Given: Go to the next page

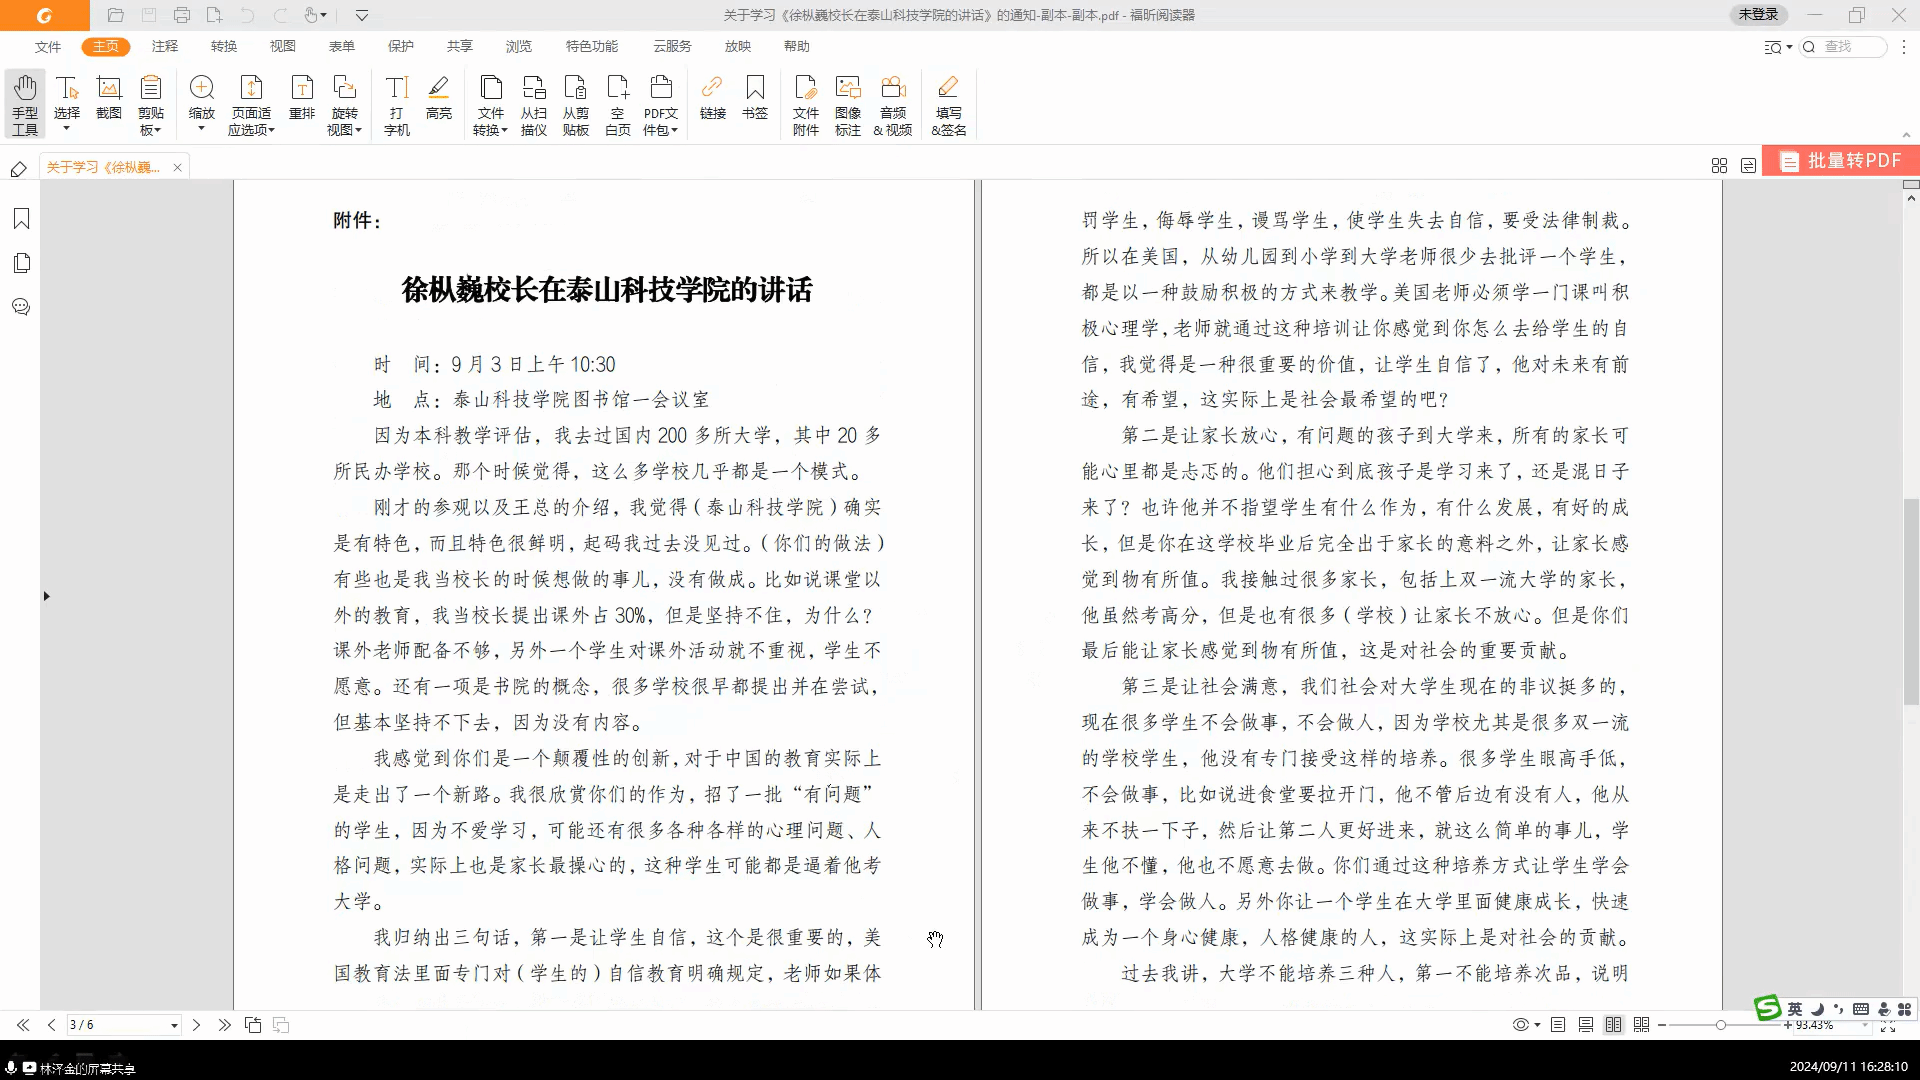Looking at the screenshot, I should click(x=196, y=1025).
